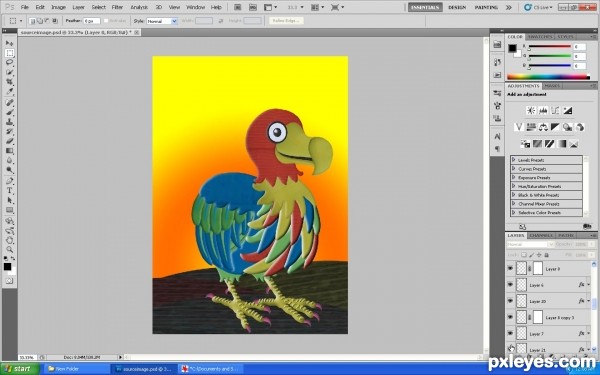
Task: Add a Gradient Map adjustment
Action: (x=561, y=144)
